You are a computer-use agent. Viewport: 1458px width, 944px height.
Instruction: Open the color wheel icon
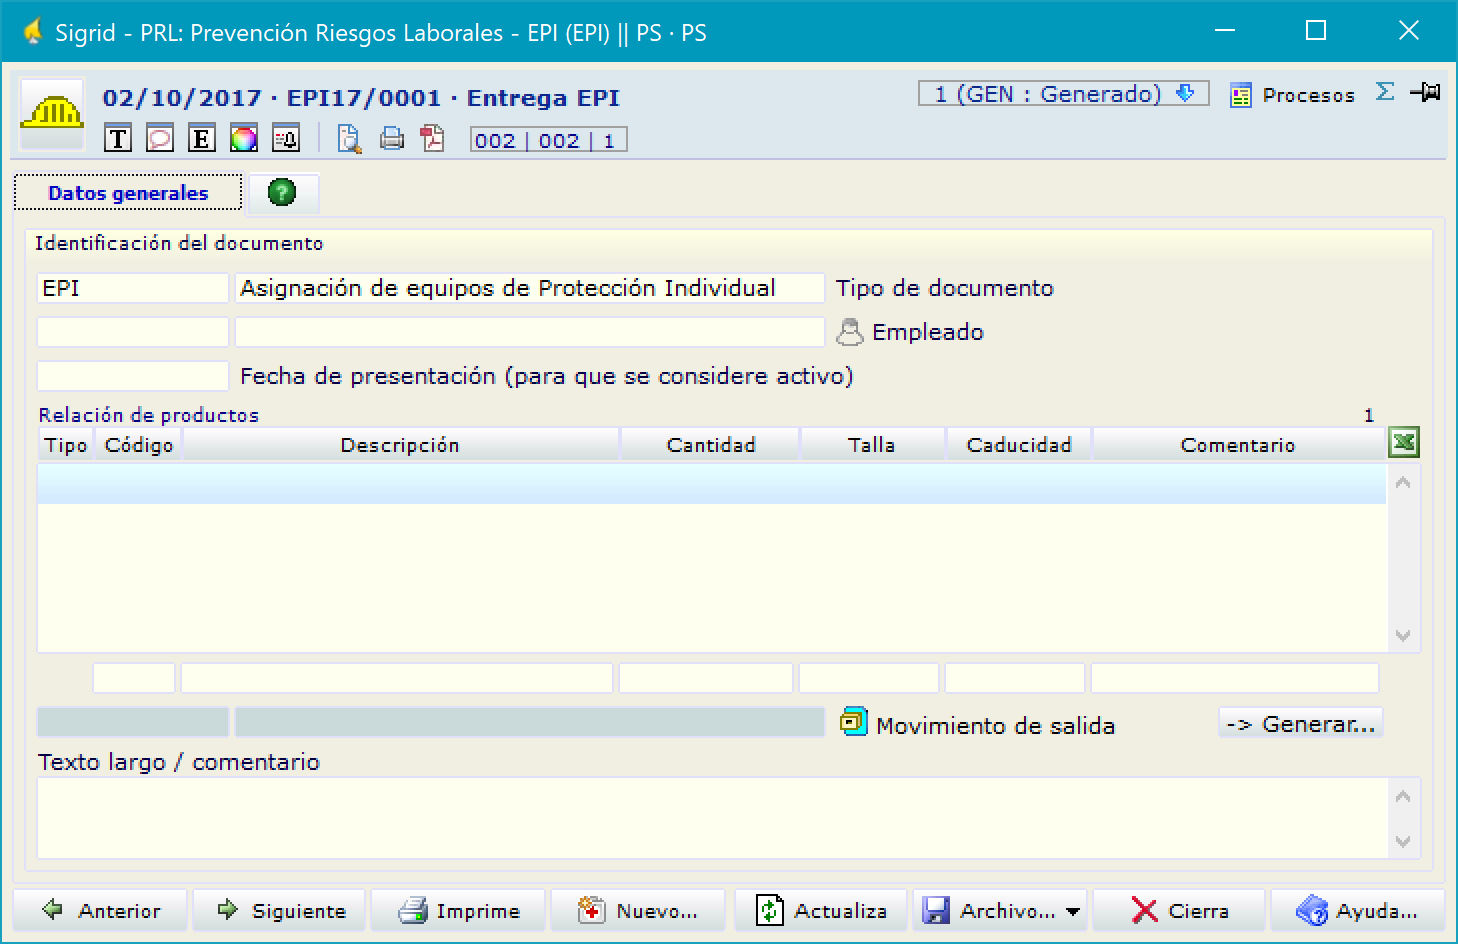pyautogui.click(x=244, y=139)
